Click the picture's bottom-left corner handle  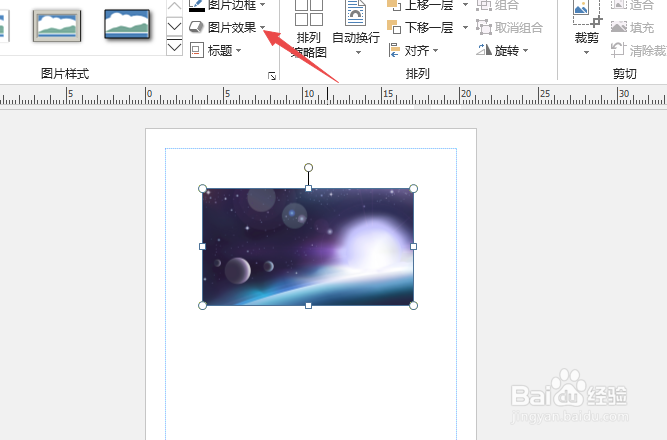tap(202, 306)
